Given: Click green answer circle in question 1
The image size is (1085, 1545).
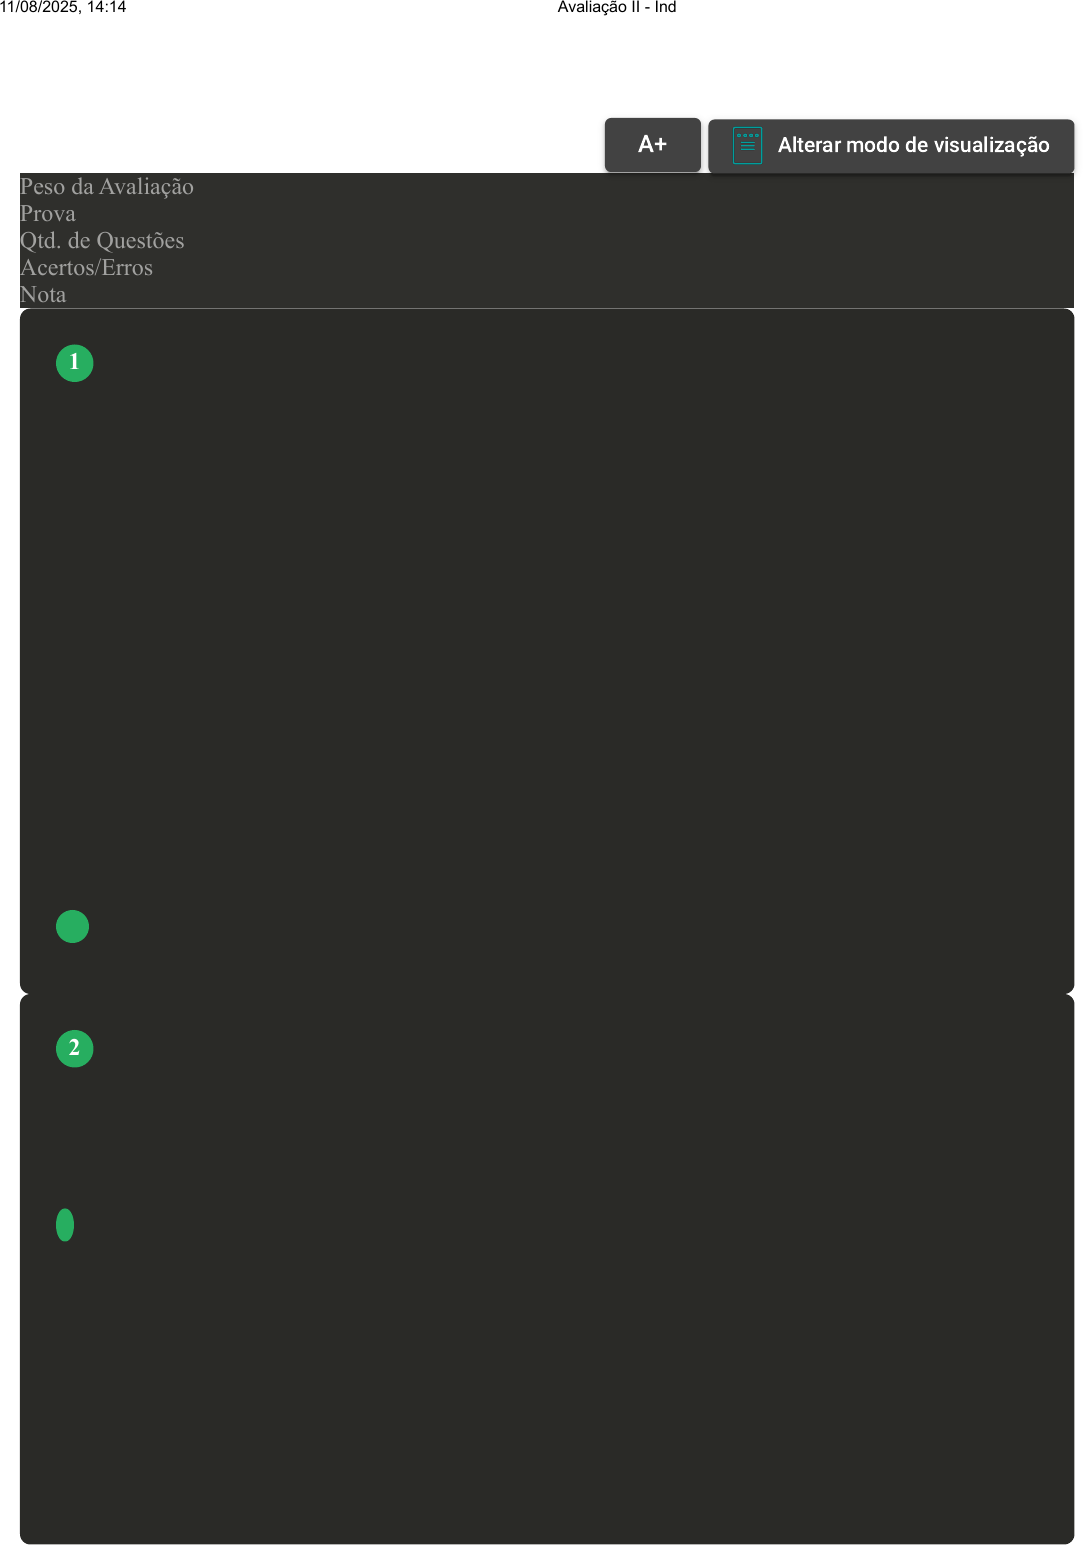Looking at the screenshot, I should (72, 926).
